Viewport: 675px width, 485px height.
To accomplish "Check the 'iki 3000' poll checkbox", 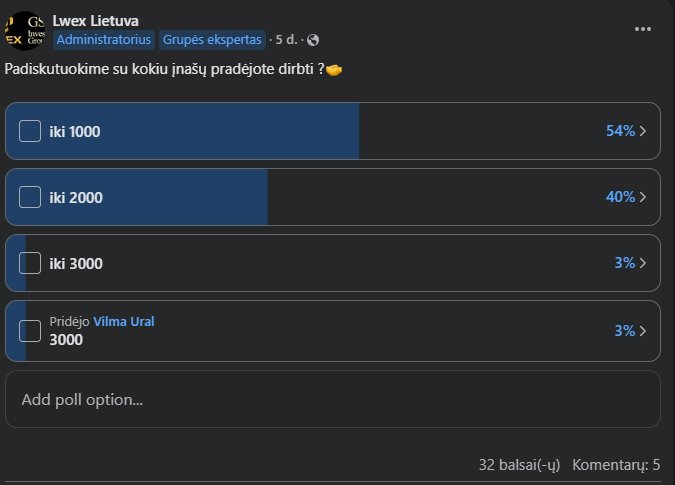I will click(x=30, y=263).
